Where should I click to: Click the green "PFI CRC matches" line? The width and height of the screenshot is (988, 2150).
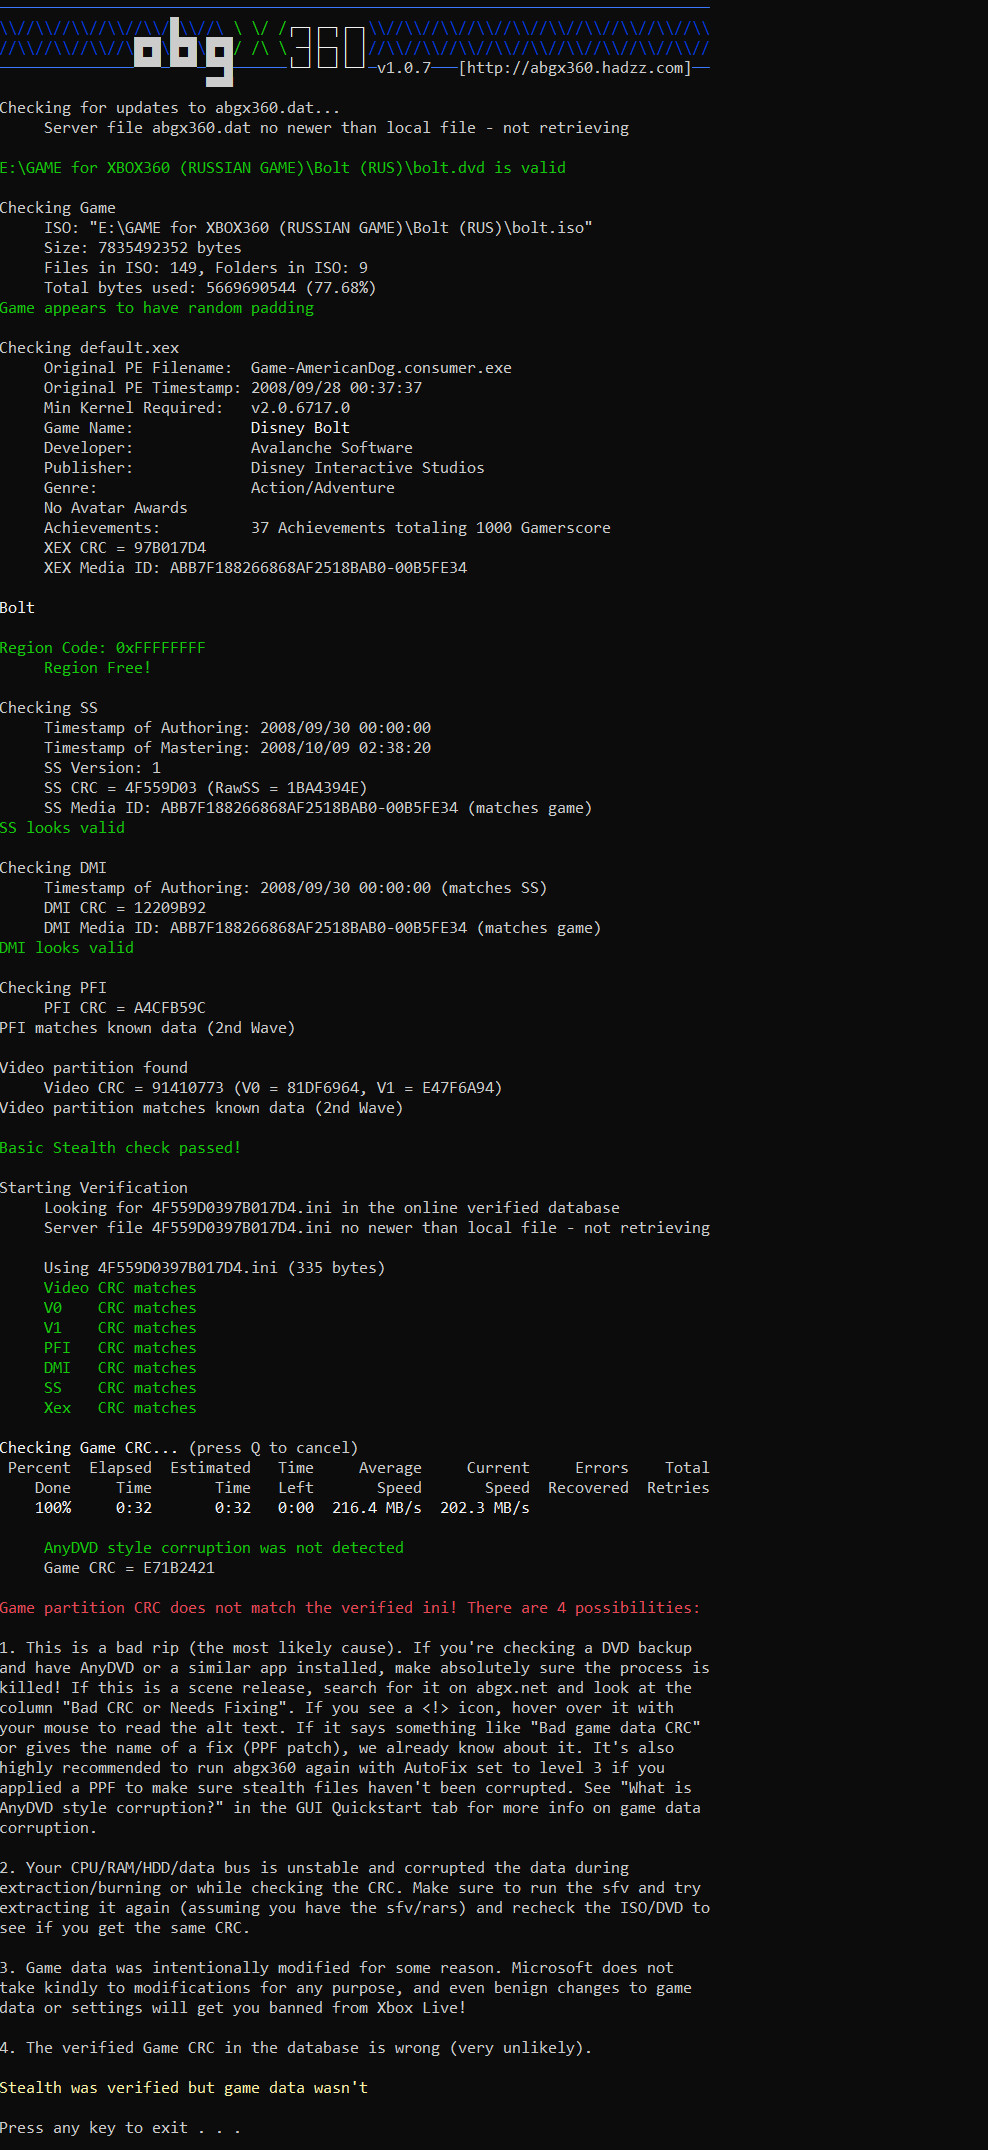120,1348
